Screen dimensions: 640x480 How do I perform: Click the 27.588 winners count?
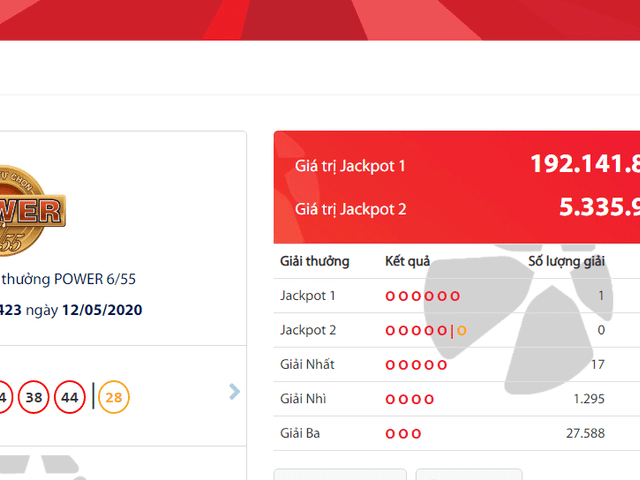pos(583,433)
